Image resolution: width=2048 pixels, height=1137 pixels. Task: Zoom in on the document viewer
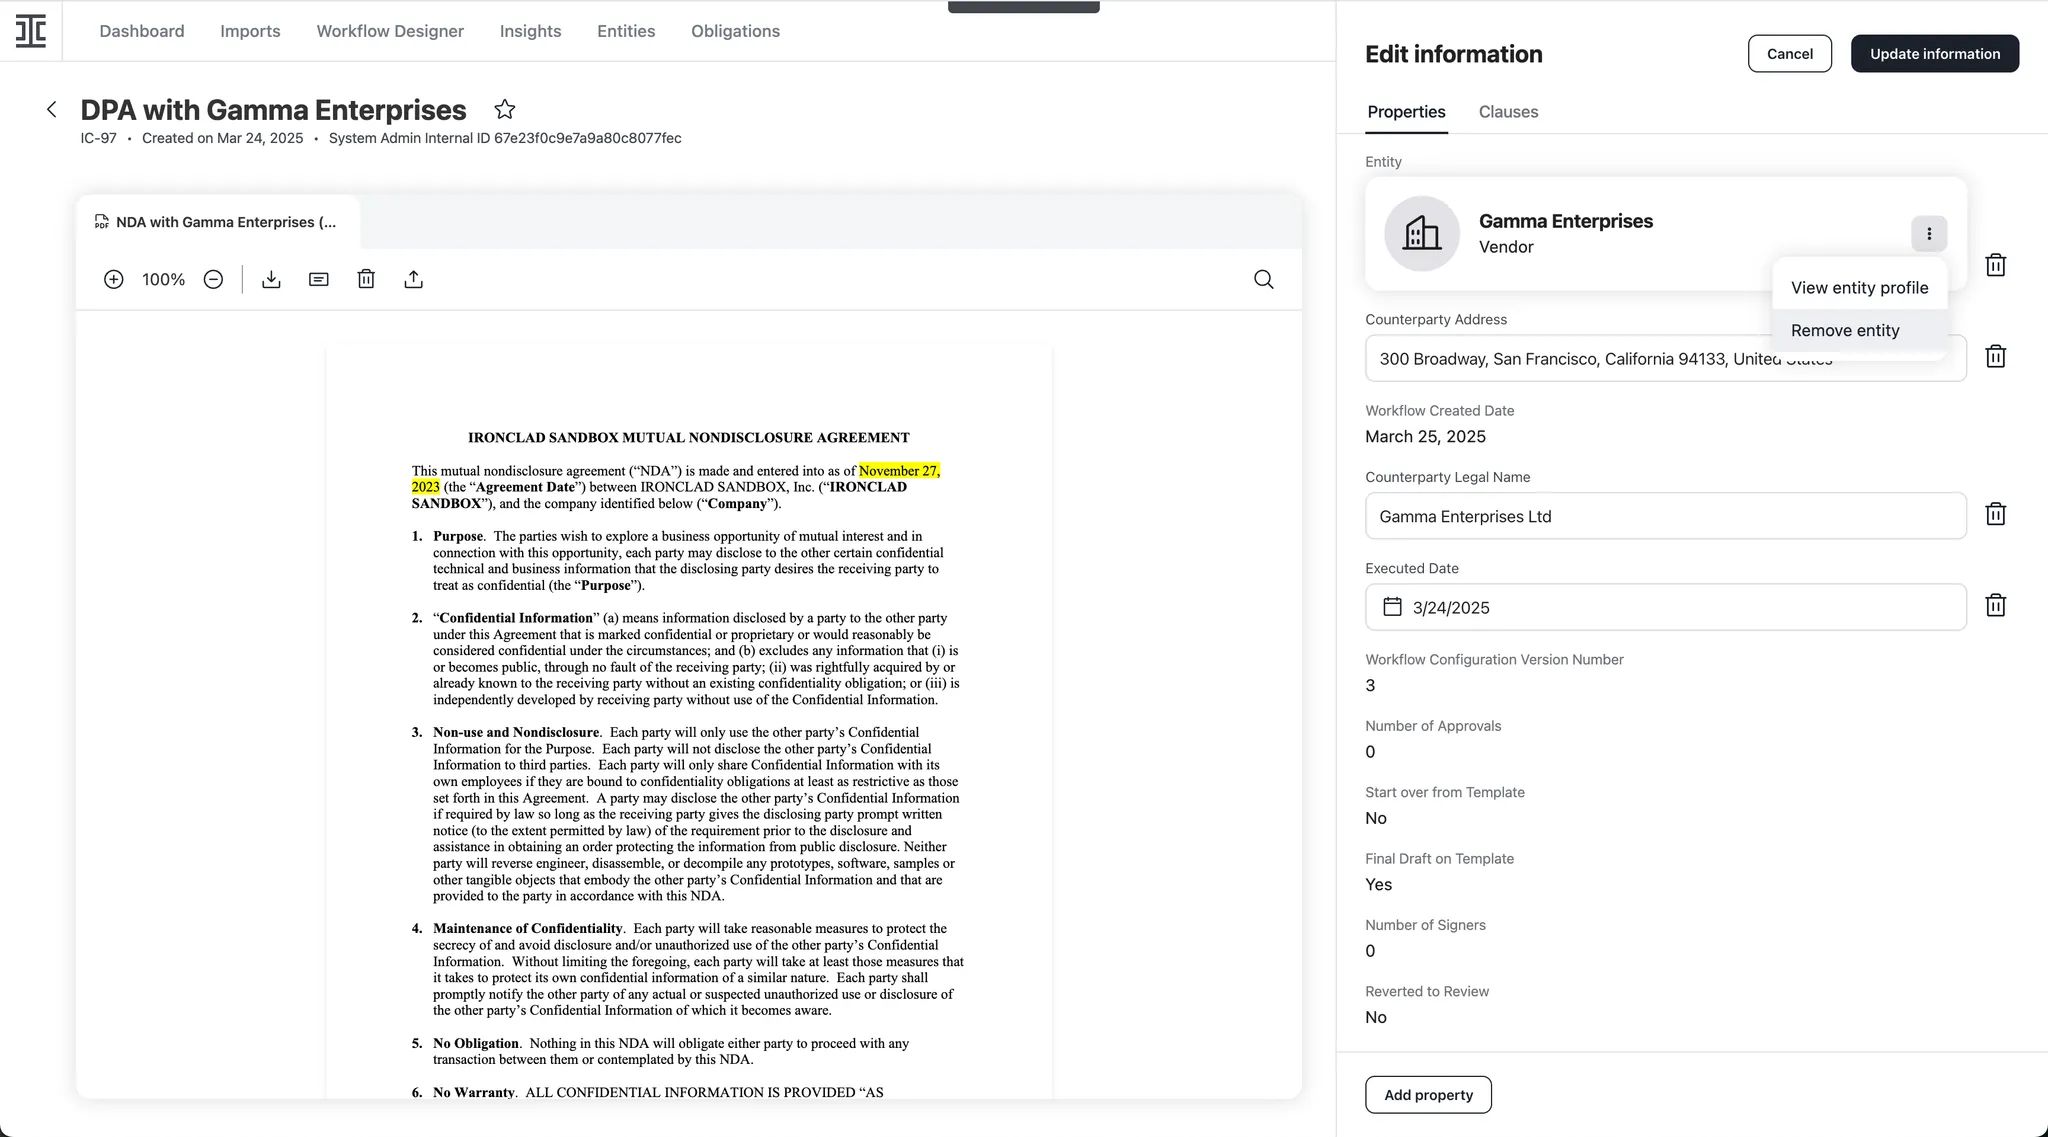coord(113,279)
